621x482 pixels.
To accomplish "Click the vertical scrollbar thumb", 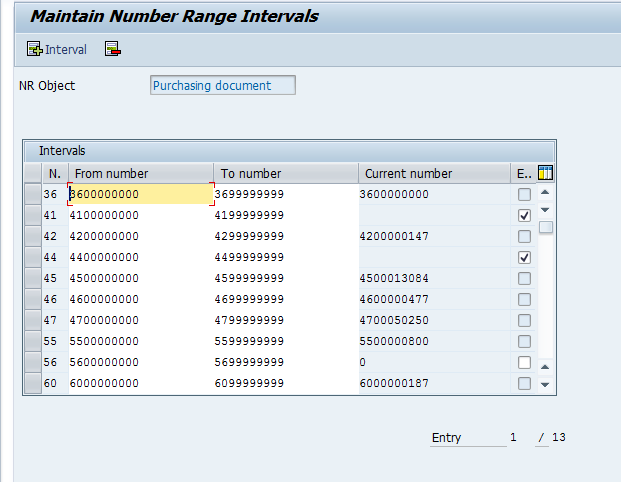I will click(545, 227).
